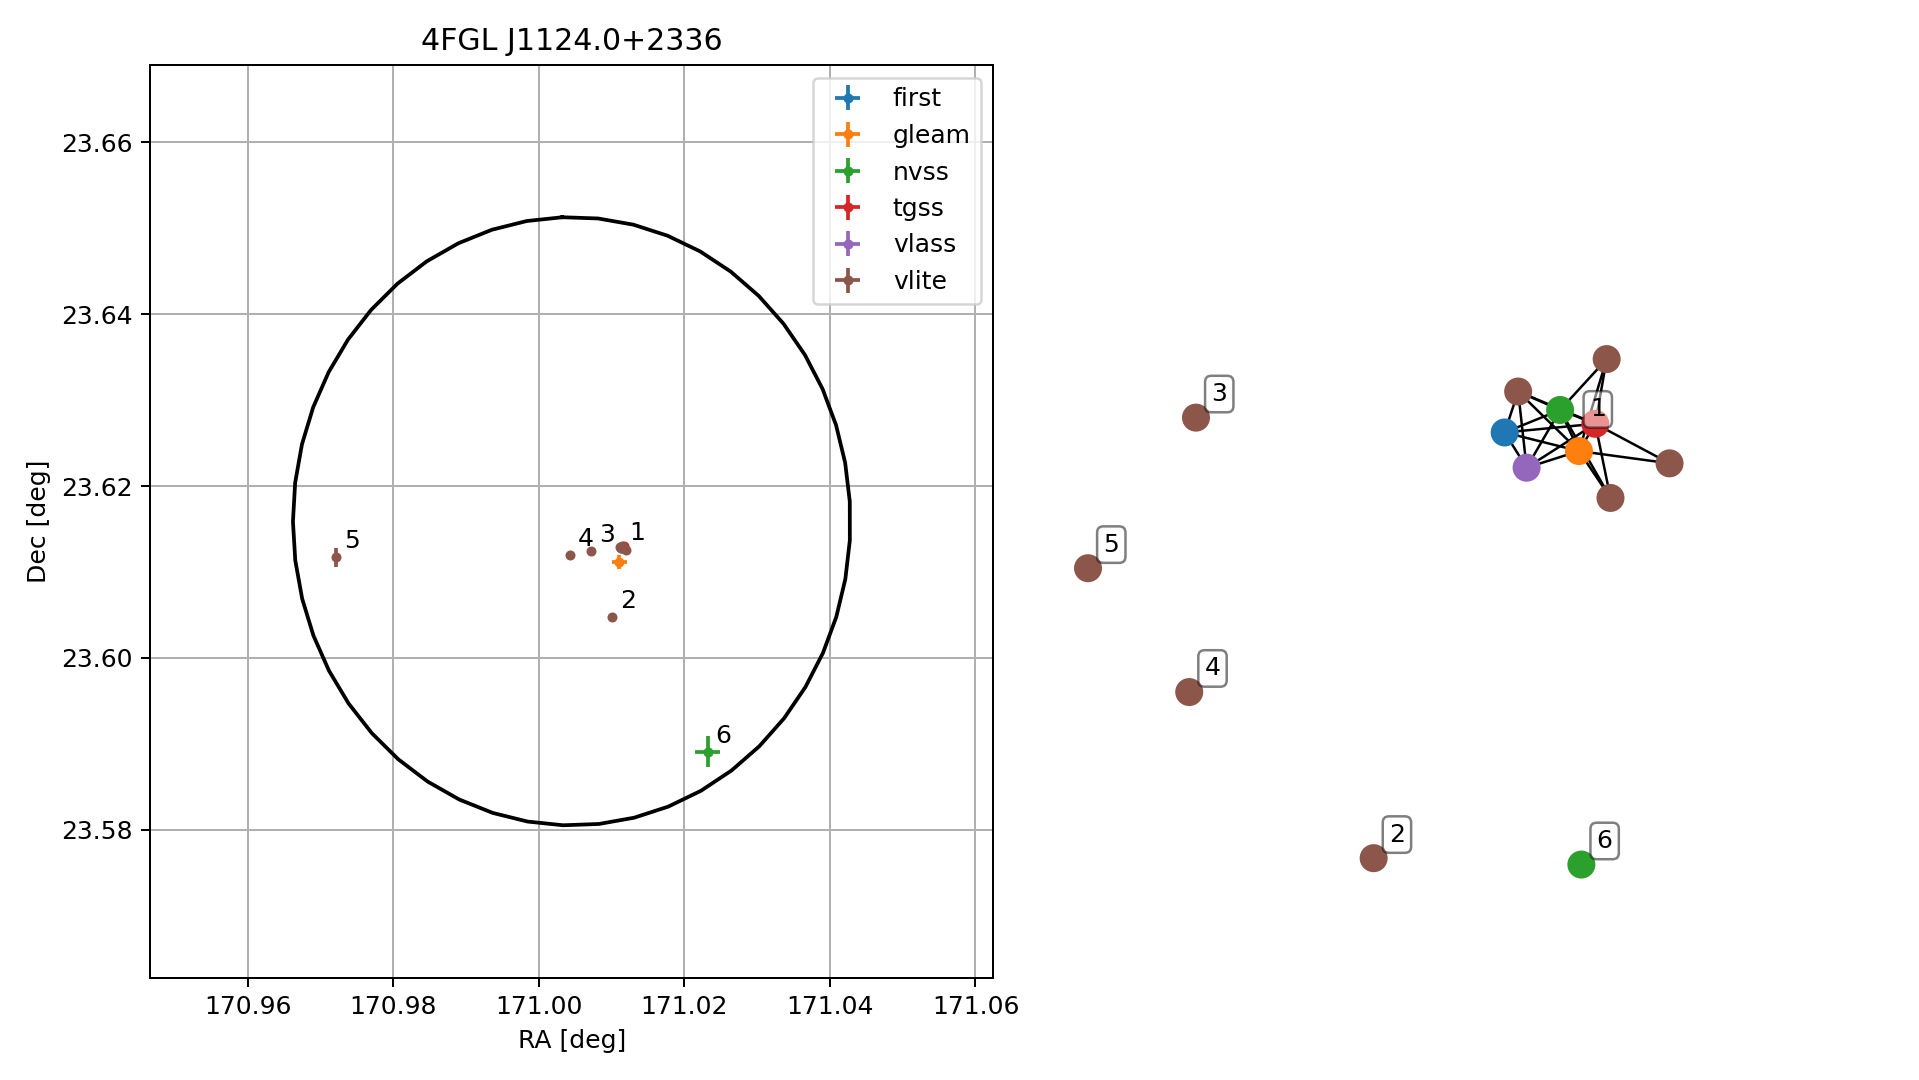Click the blue marker beside 'first' in legend
Image resolution: width=1919 pixels, height=1080 pixels.
[847, 98]
